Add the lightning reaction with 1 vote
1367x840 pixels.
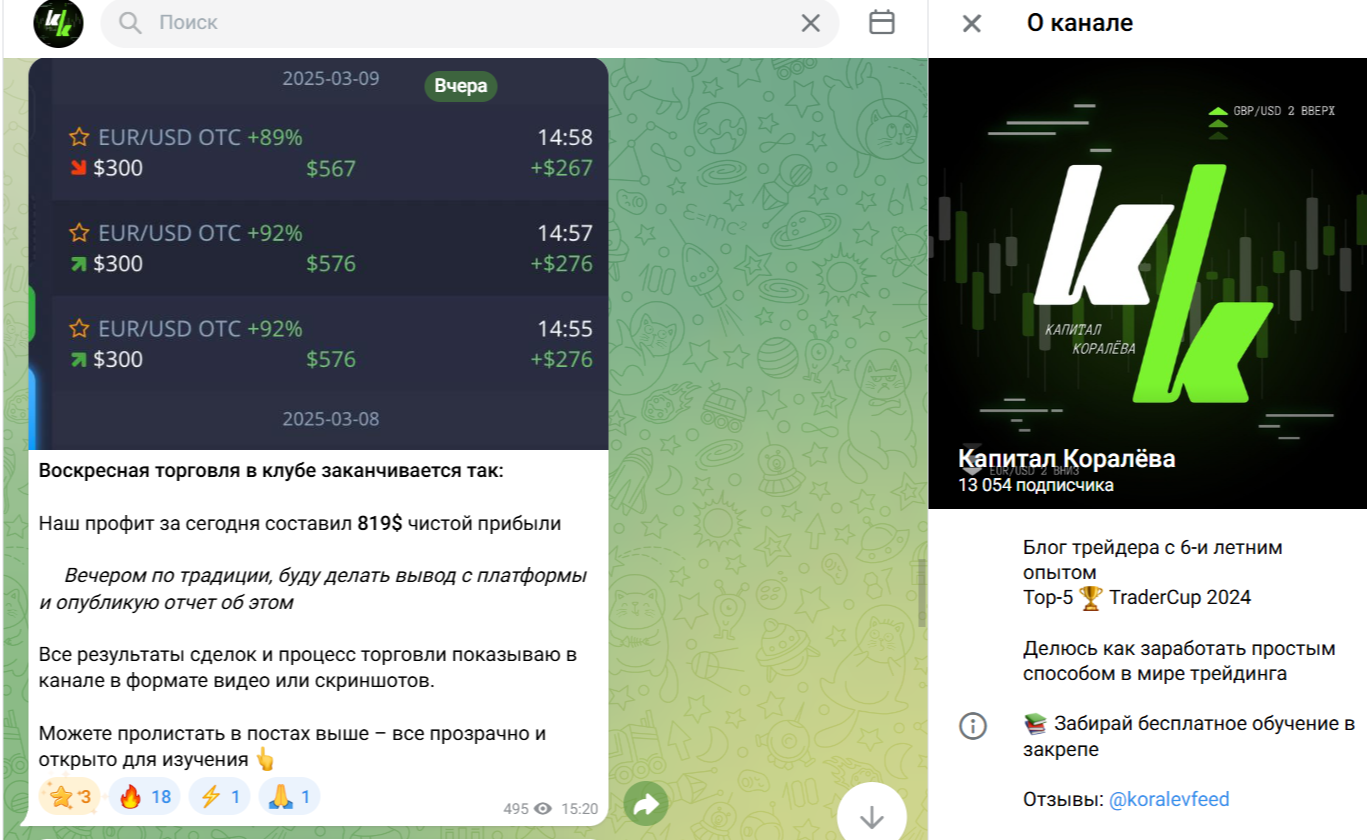[220, 796]
